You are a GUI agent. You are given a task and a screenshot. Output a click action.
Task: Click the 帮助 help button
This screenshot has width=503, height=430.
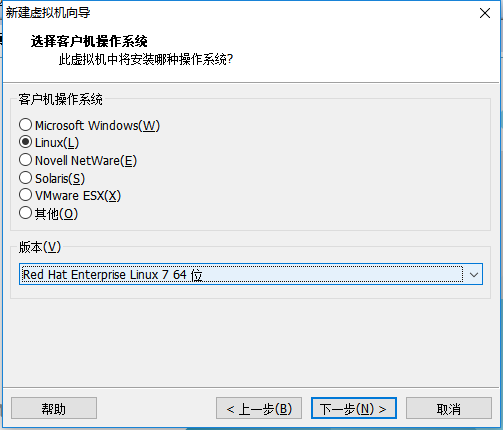(x=54, y=408)
